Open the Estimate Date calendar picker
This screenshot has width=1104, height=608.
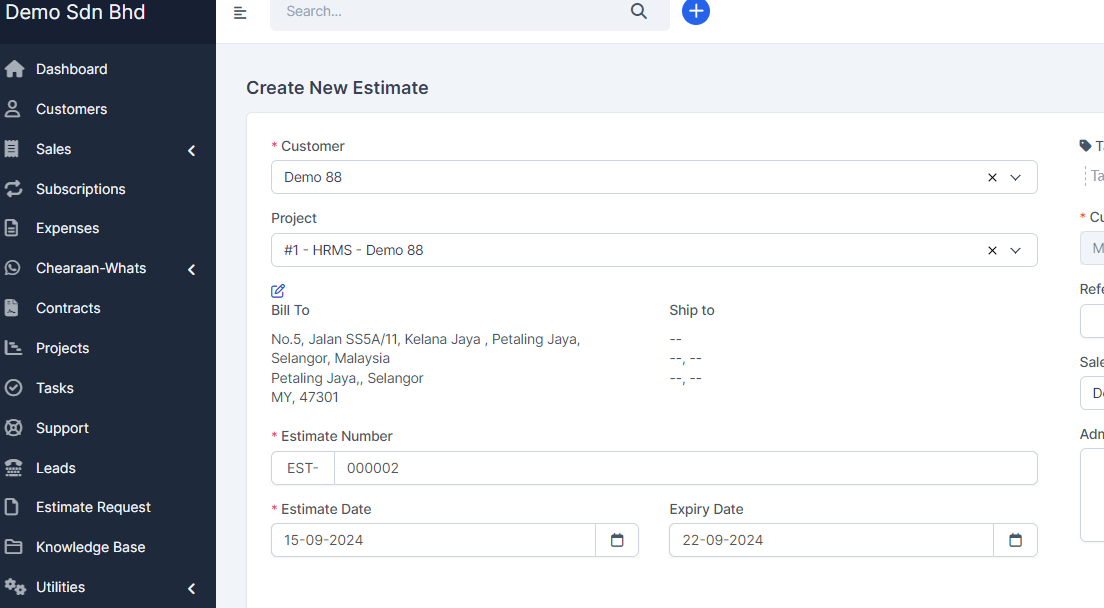[617, 540]
